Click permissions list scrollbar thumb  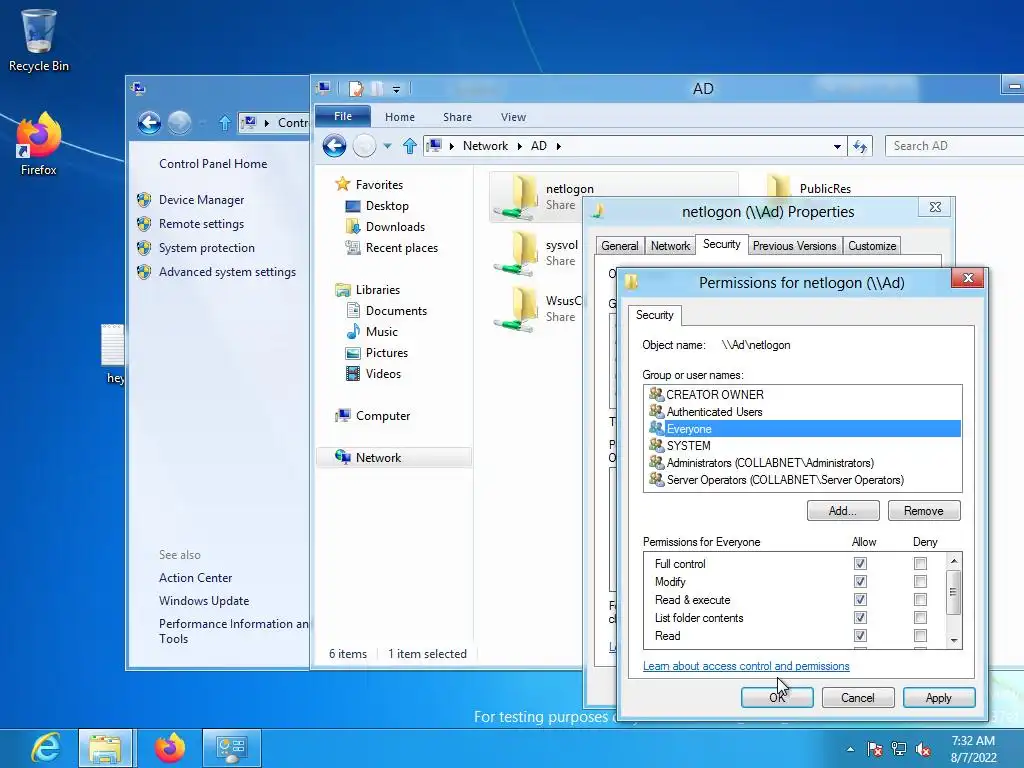[953, 592]
